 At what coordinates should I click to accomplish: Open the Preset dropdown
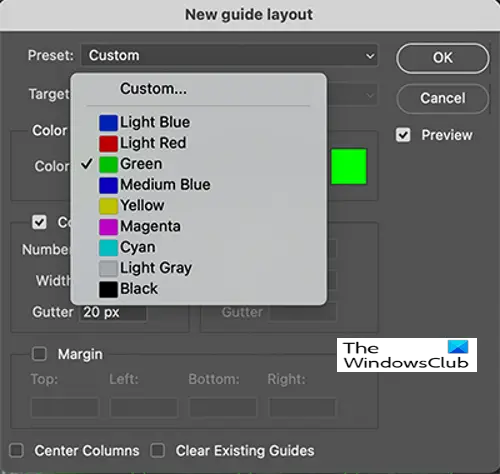pyautogui.click(x=230, y=55)
